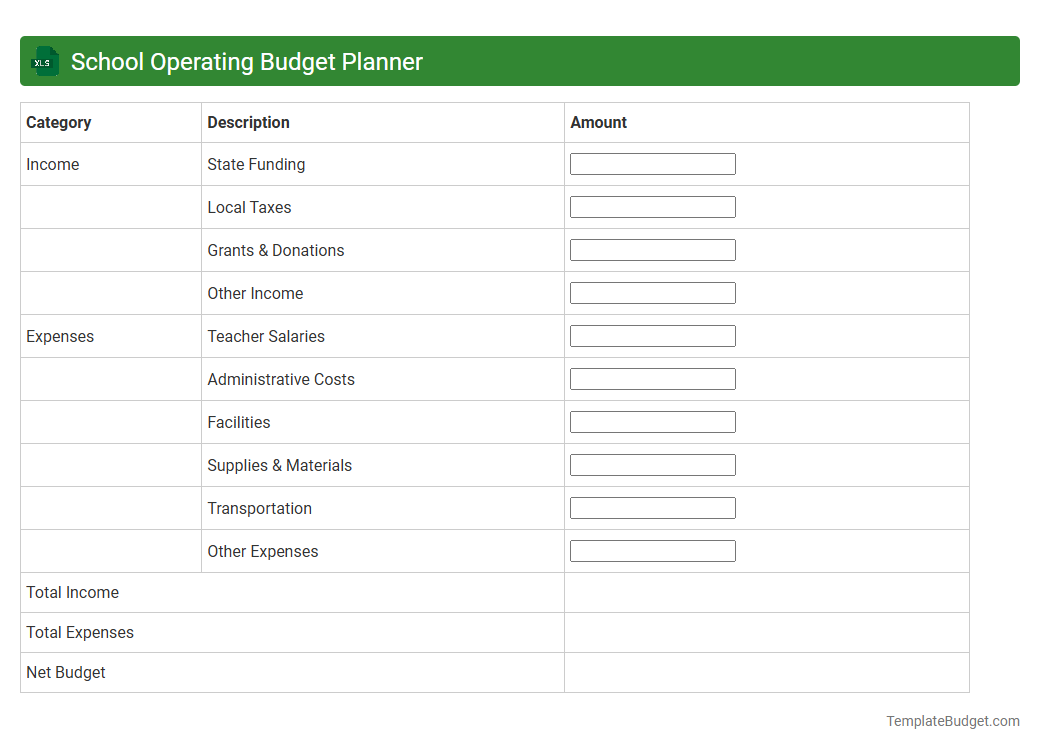Click the Facilities amount input box
The height and width of the screenshot is (750, 1040).
point(652,421)
